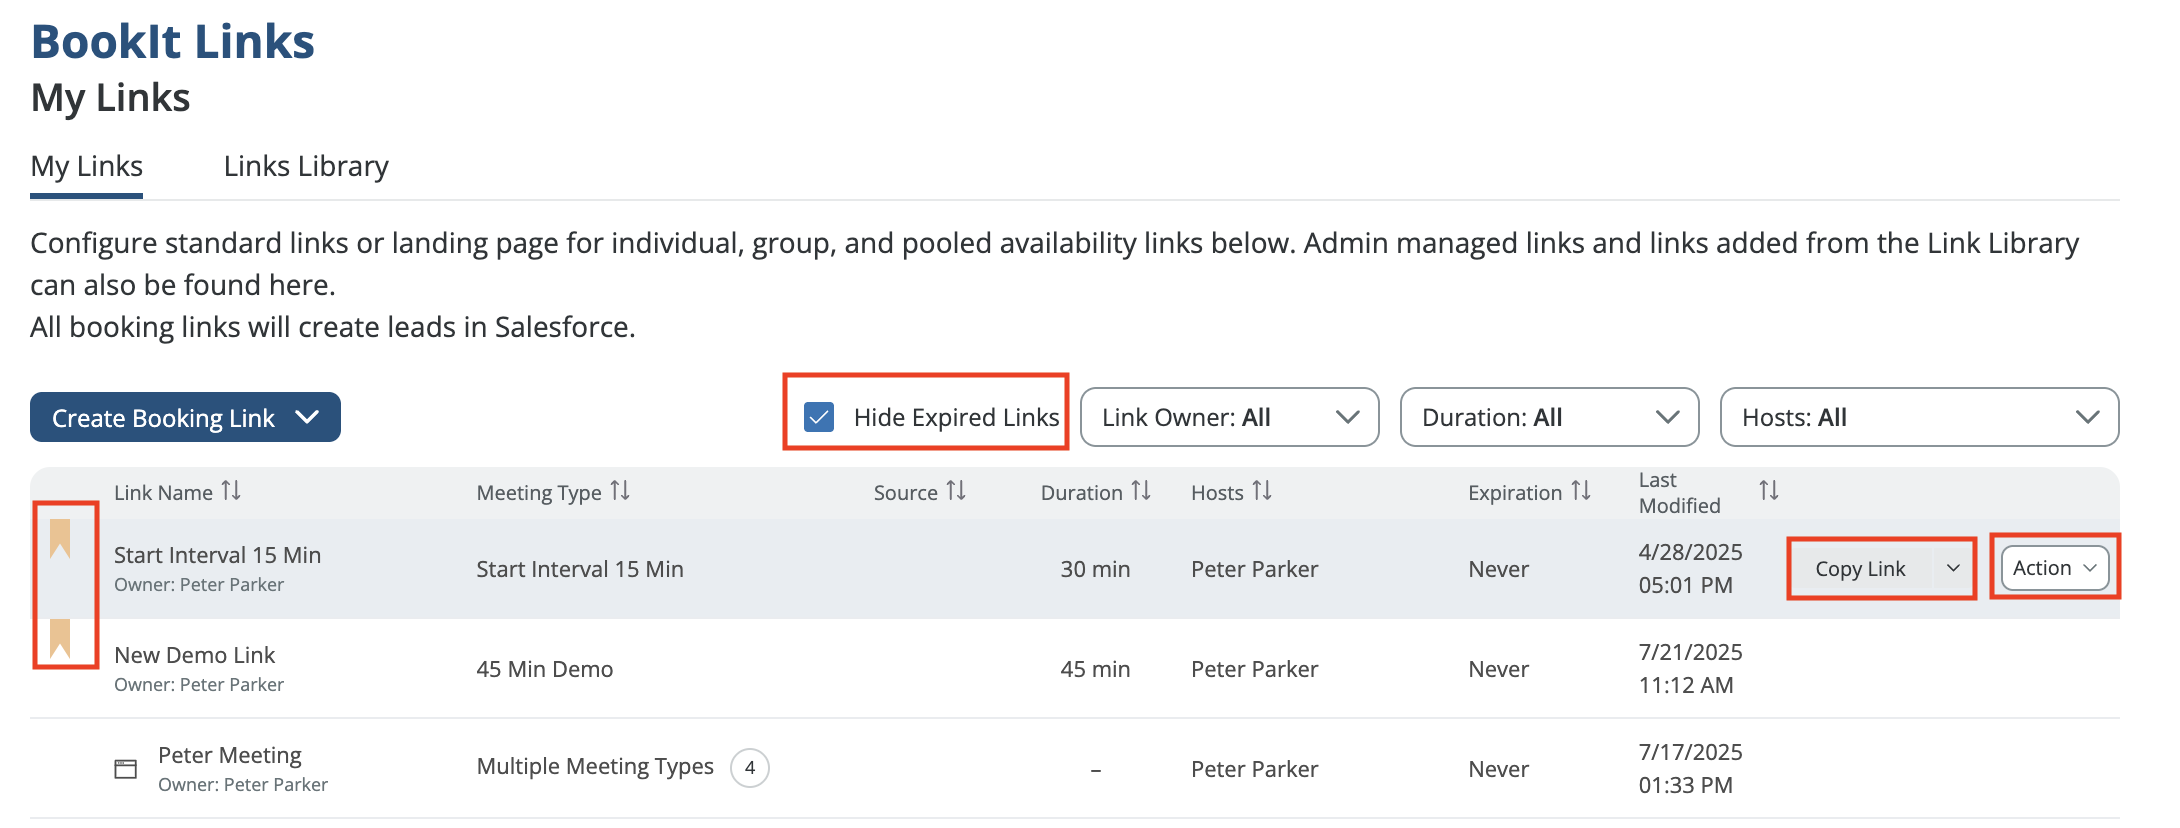Screen dimensions: 2180x828
Task: Click bookmark icon beside Start Interval 15 Min
Action: (60, 539)
